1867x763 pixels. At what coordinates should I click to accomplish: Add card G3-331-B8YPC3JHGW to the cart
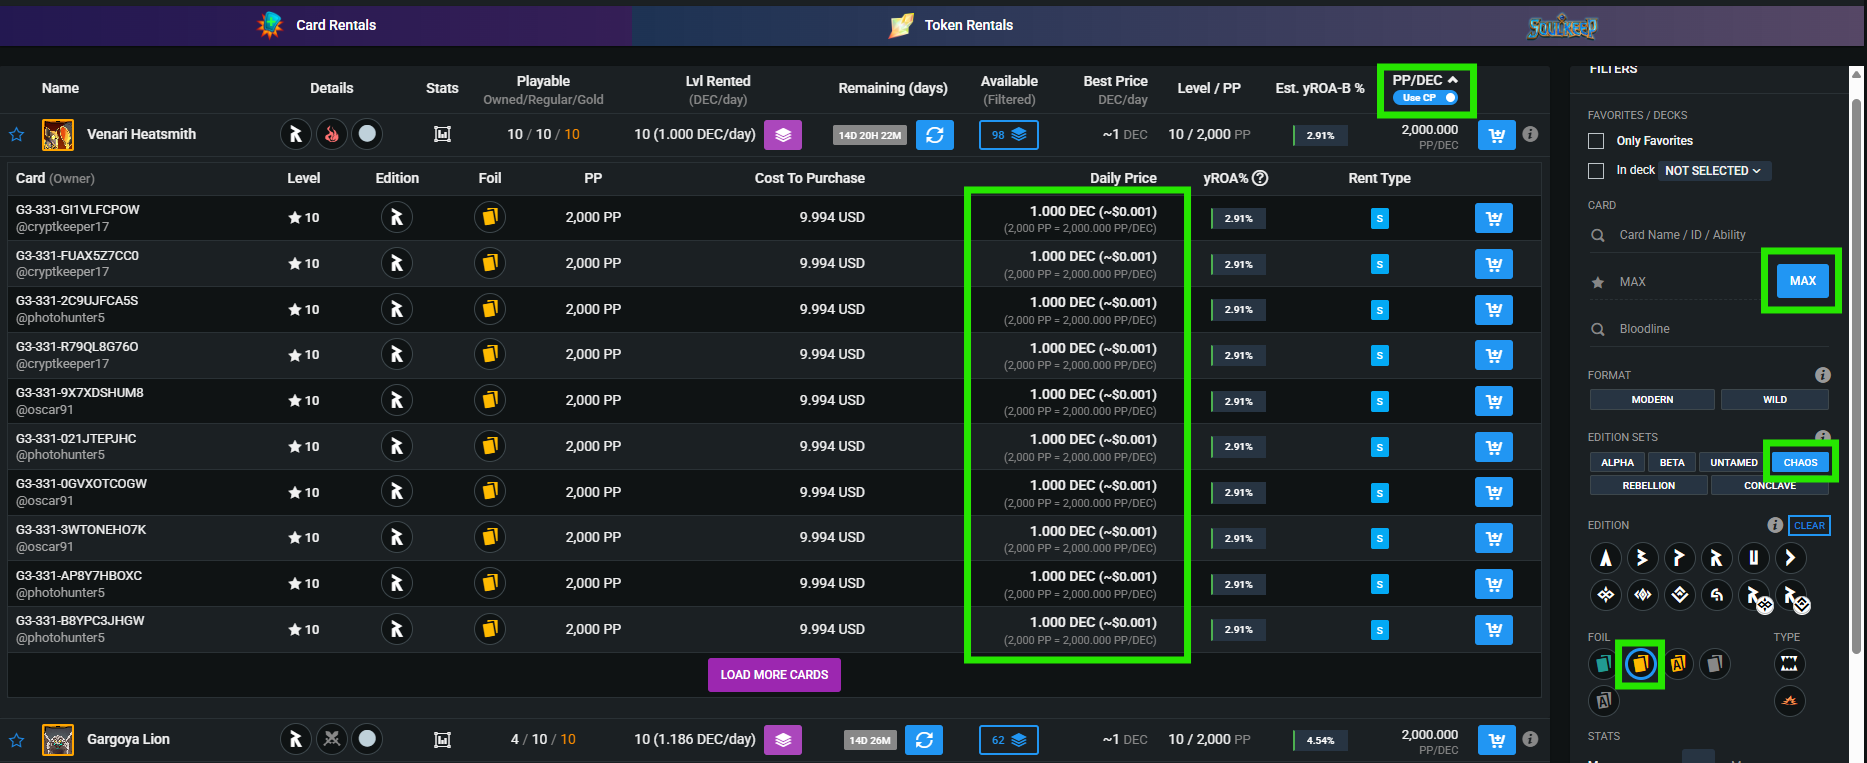tap(1494, 630)
